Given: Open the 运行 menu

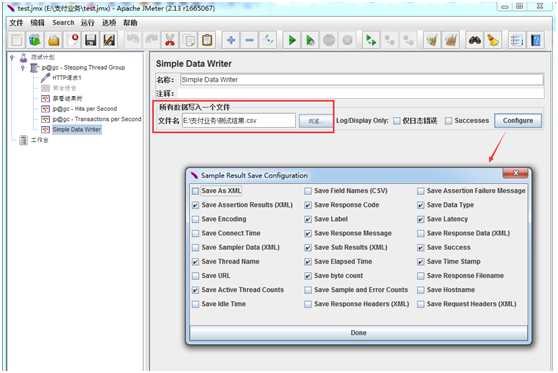Looking at the screenshot, I should pos(88,23).
